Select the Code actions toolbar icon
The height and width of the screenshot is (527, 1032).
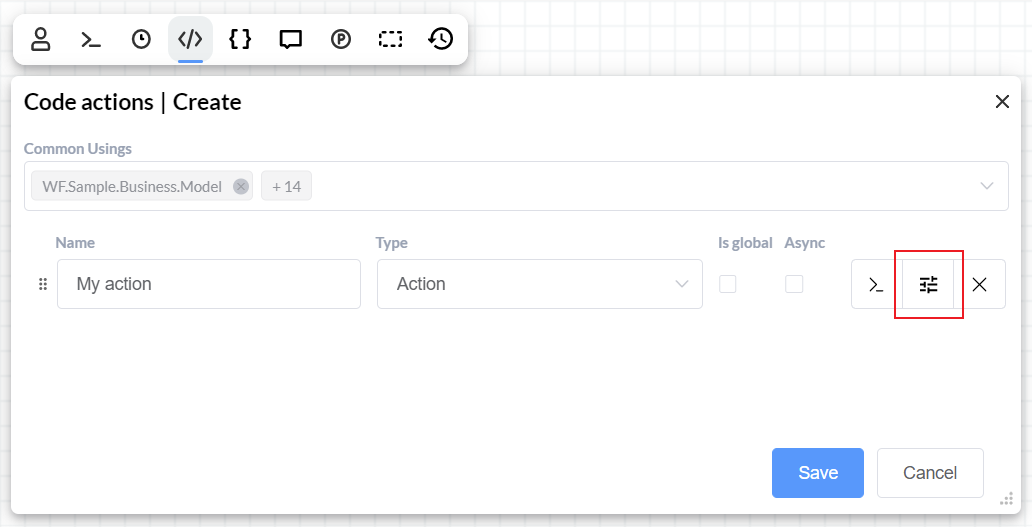pos(190,39)
